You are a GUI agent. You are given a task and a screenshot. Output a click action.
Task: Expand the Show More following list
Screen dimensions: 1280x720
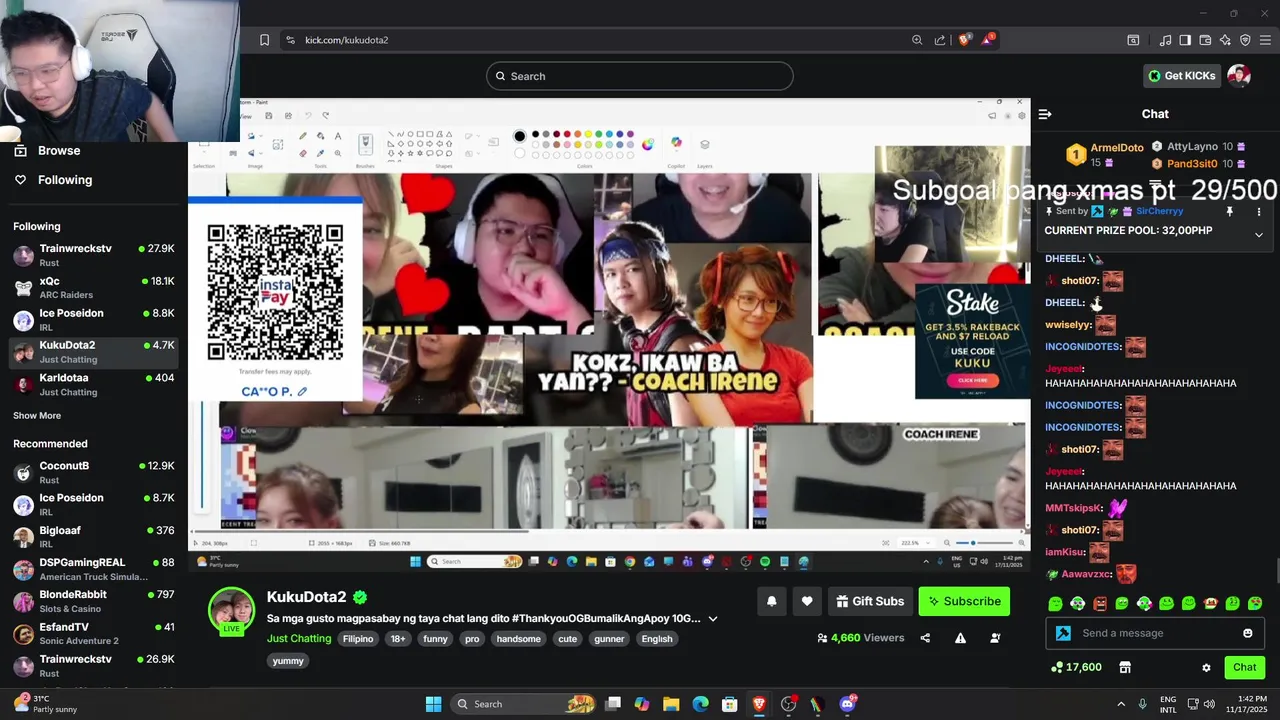pyautogui.click(x=37, y=415)
